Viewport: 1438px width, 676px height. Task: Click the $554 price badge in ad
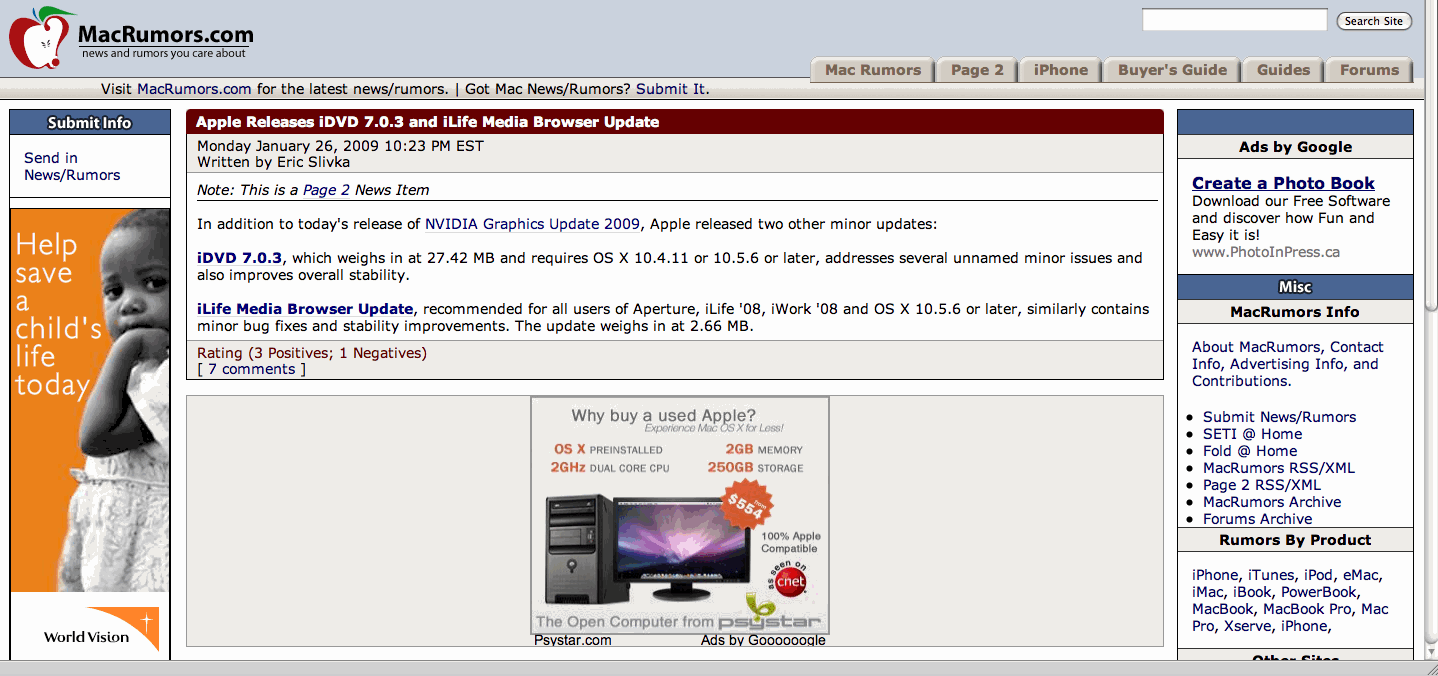point(747,503)
